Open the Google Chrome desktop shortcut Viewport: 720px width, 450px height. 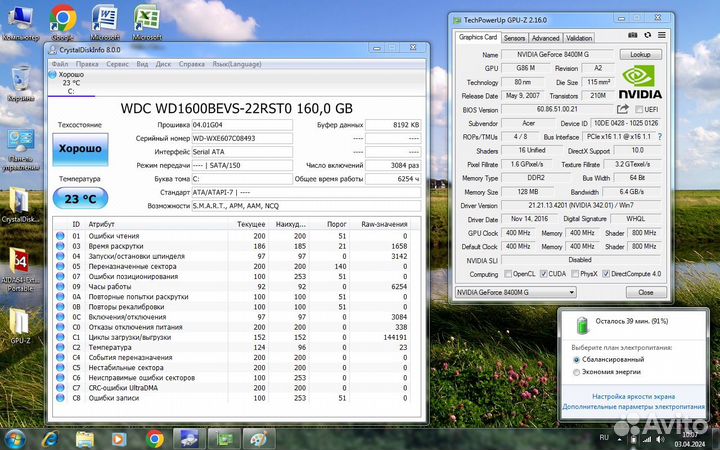pyautogui.click(x=63, y=23)
